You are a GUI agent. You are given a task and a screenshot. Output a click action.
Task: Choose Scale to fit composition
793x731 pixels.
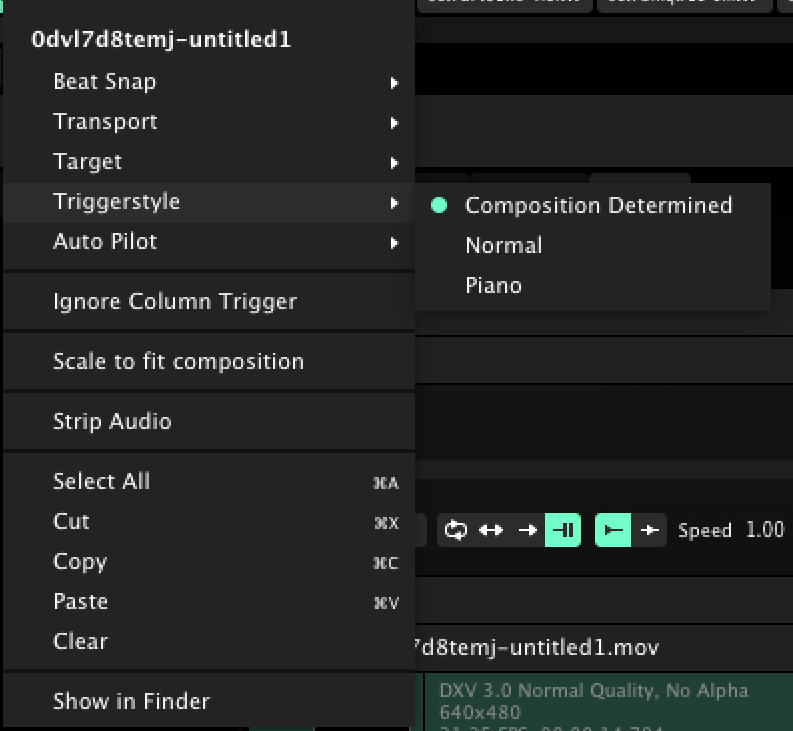(178, 362)
